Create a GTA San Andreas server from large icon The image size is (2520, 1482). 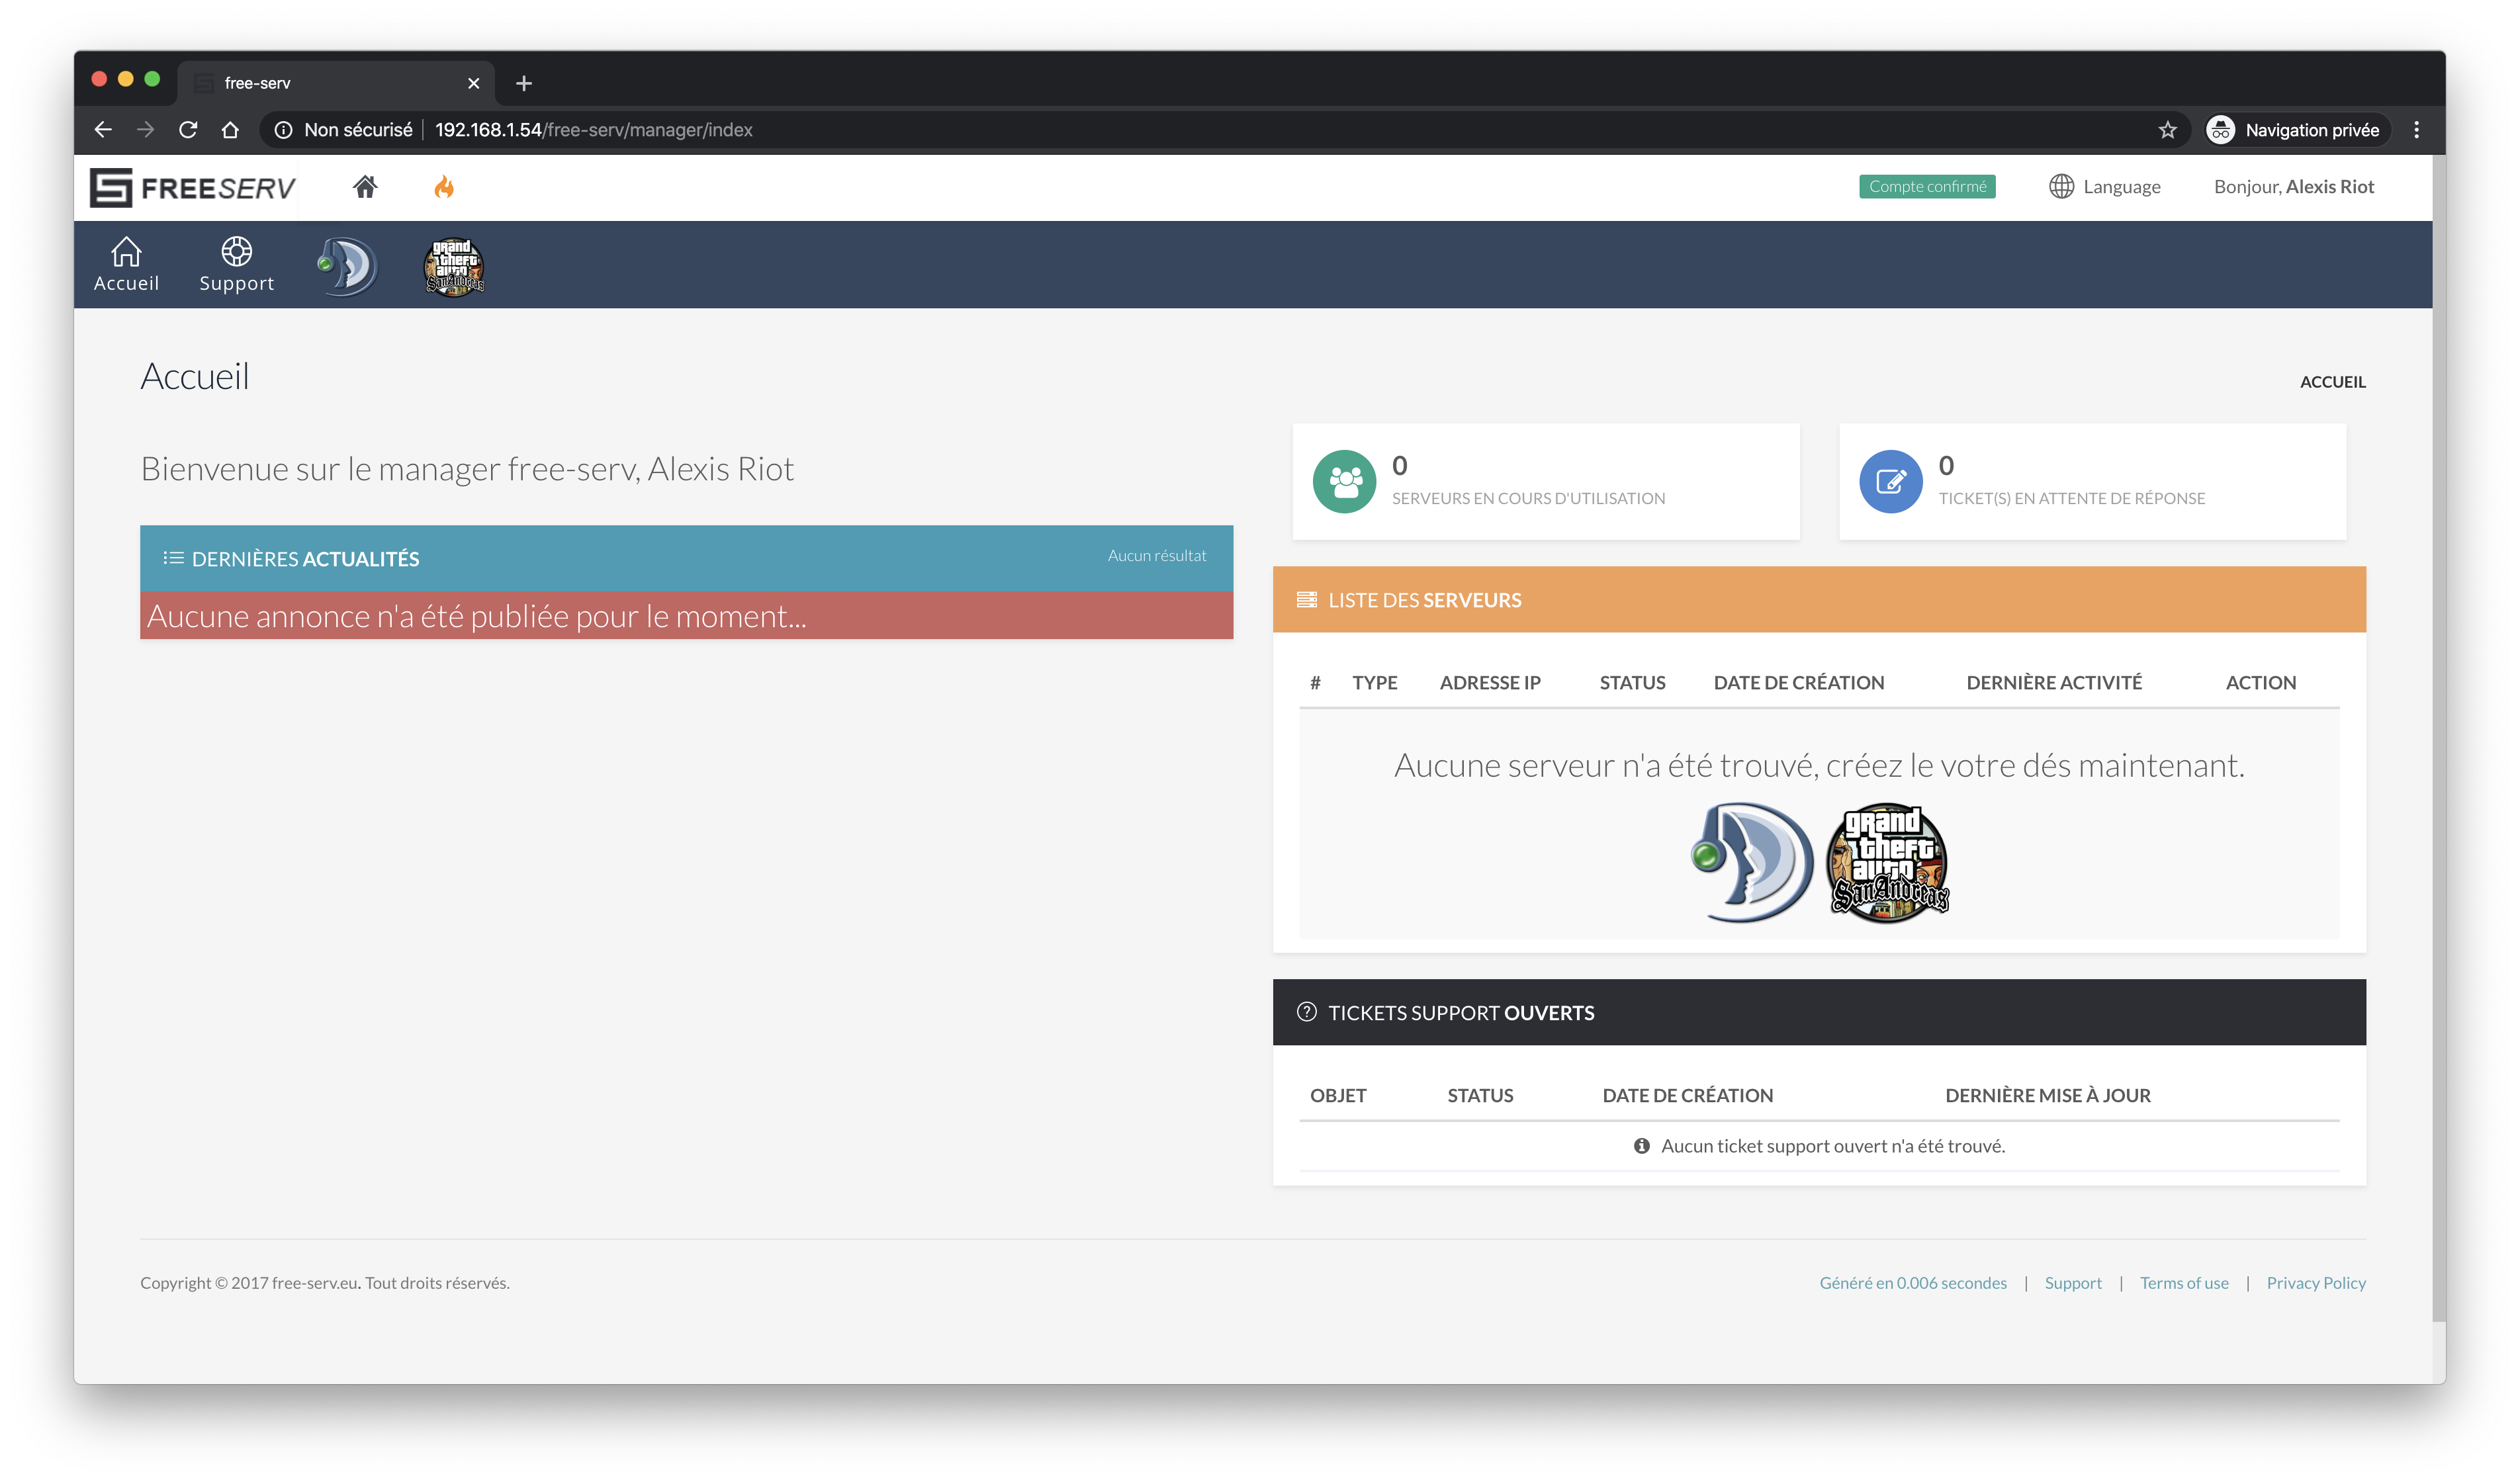coord(1888,862)
